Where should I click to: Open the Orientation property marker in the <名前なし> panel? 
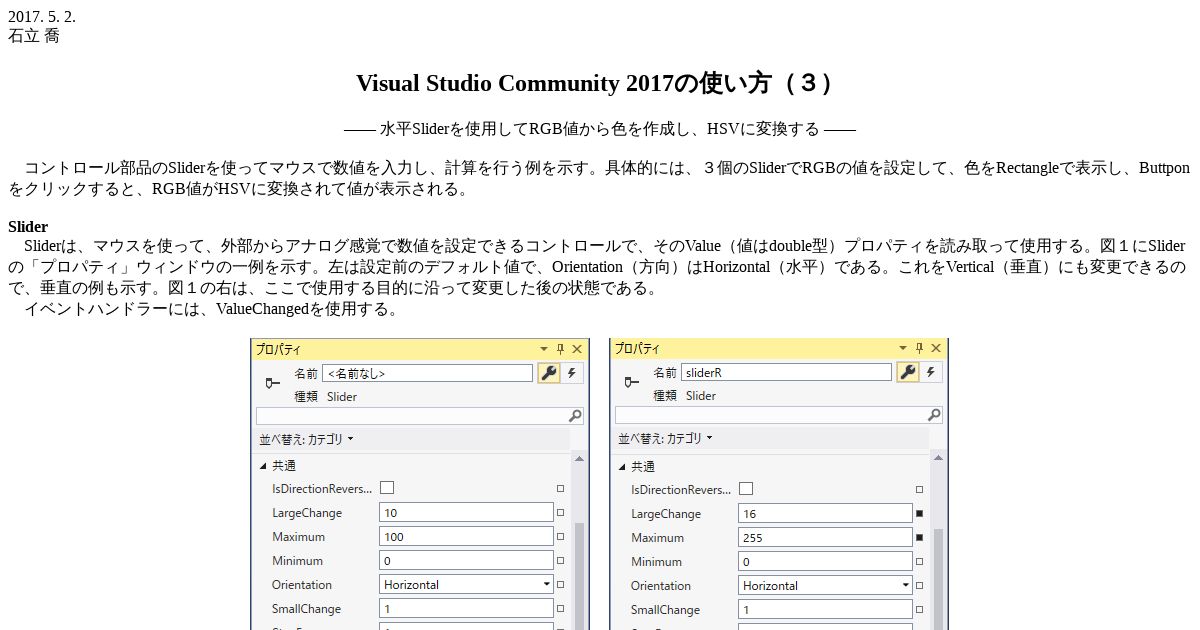click(x=560, y=584)
